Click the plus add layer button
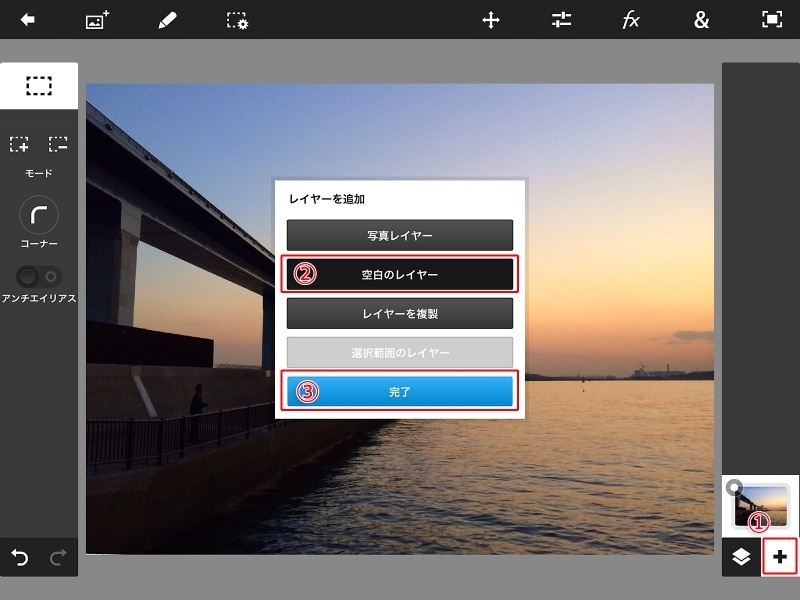800x600 pixels. 780,557
